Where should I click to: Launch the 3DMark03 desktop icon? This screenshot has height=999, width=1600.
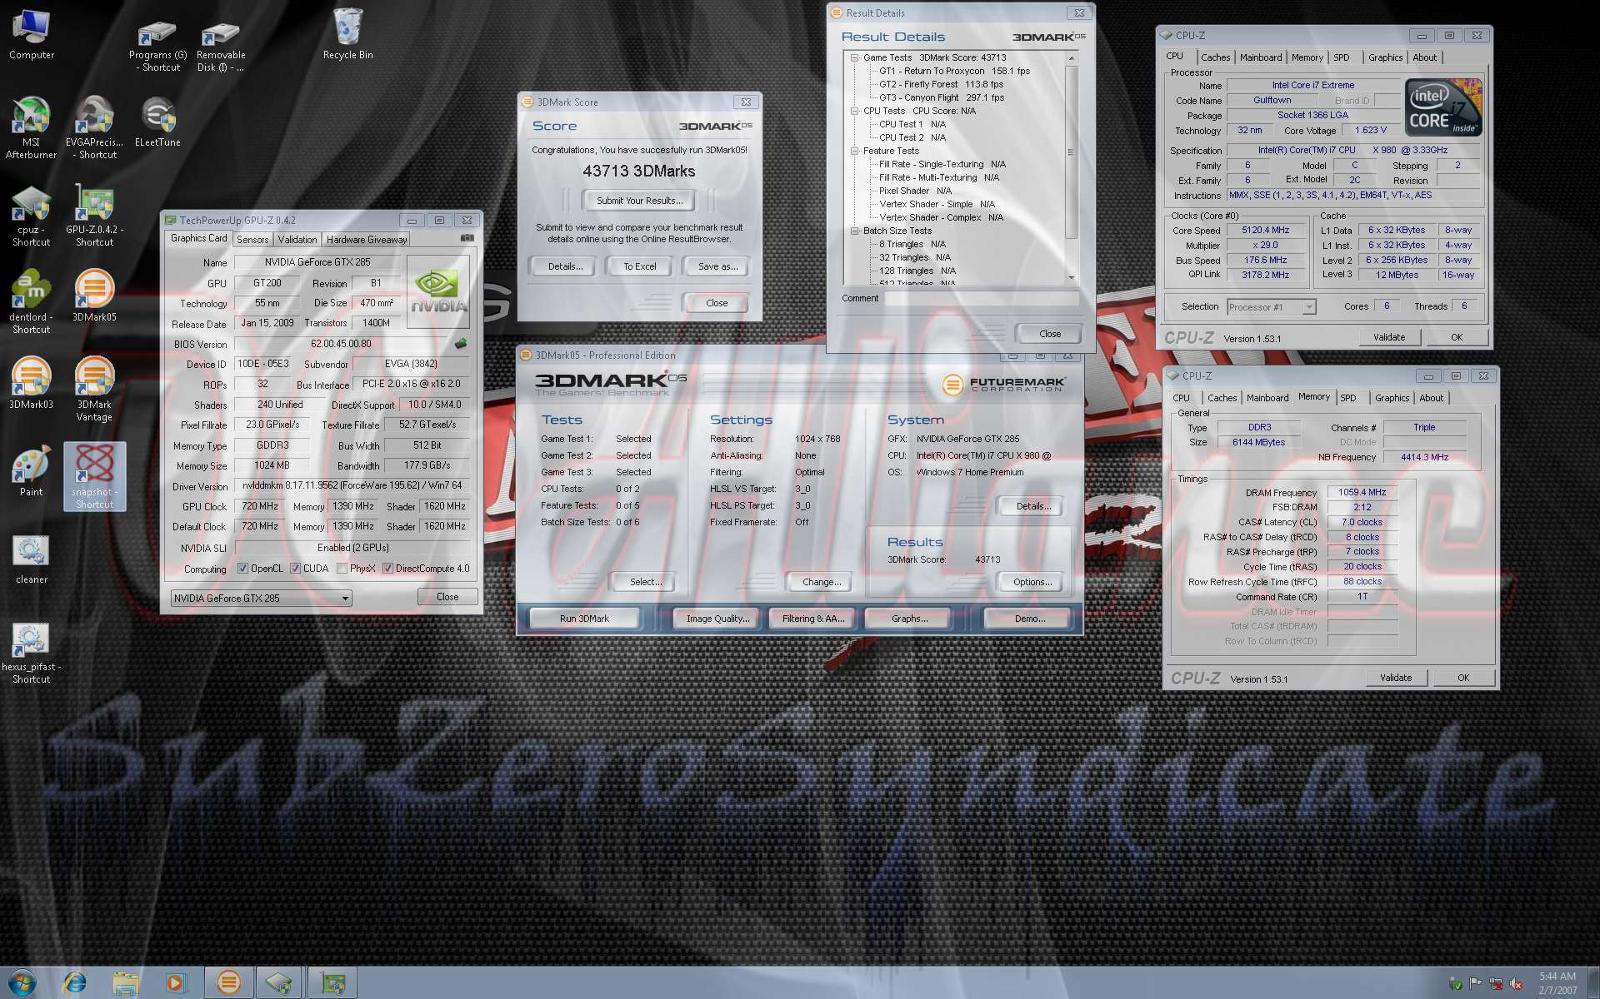point(31,384)
